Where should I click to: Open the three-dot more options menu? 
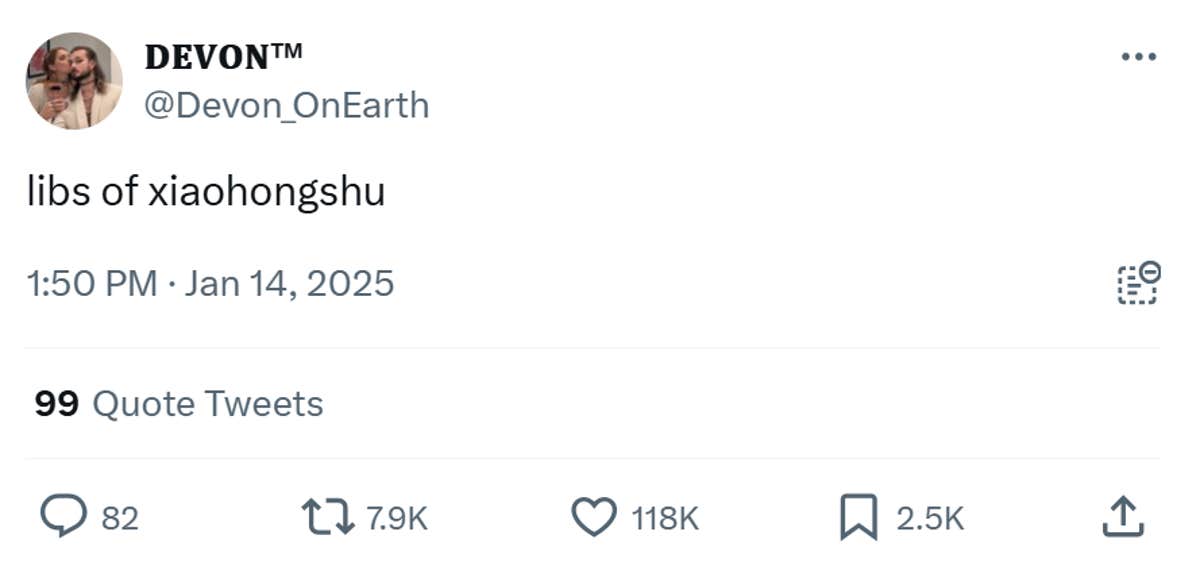[1138, 57]
